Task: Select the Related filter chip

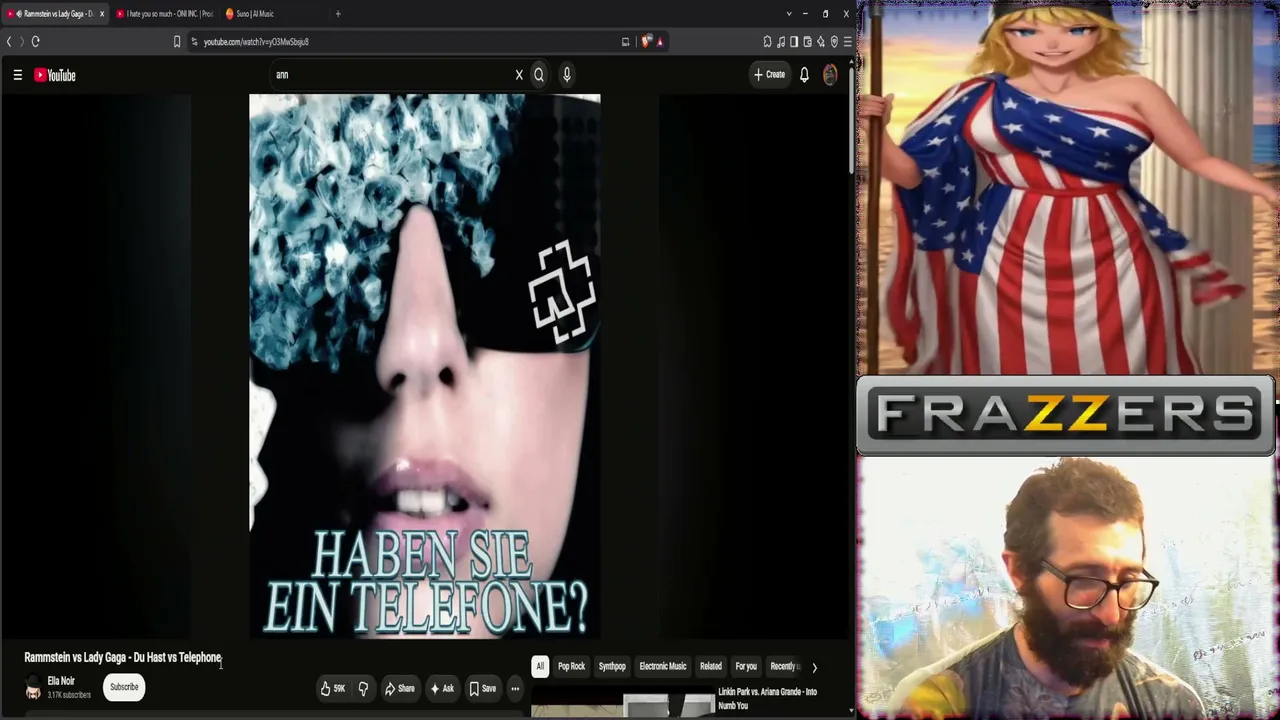Action: pos(711,666)
